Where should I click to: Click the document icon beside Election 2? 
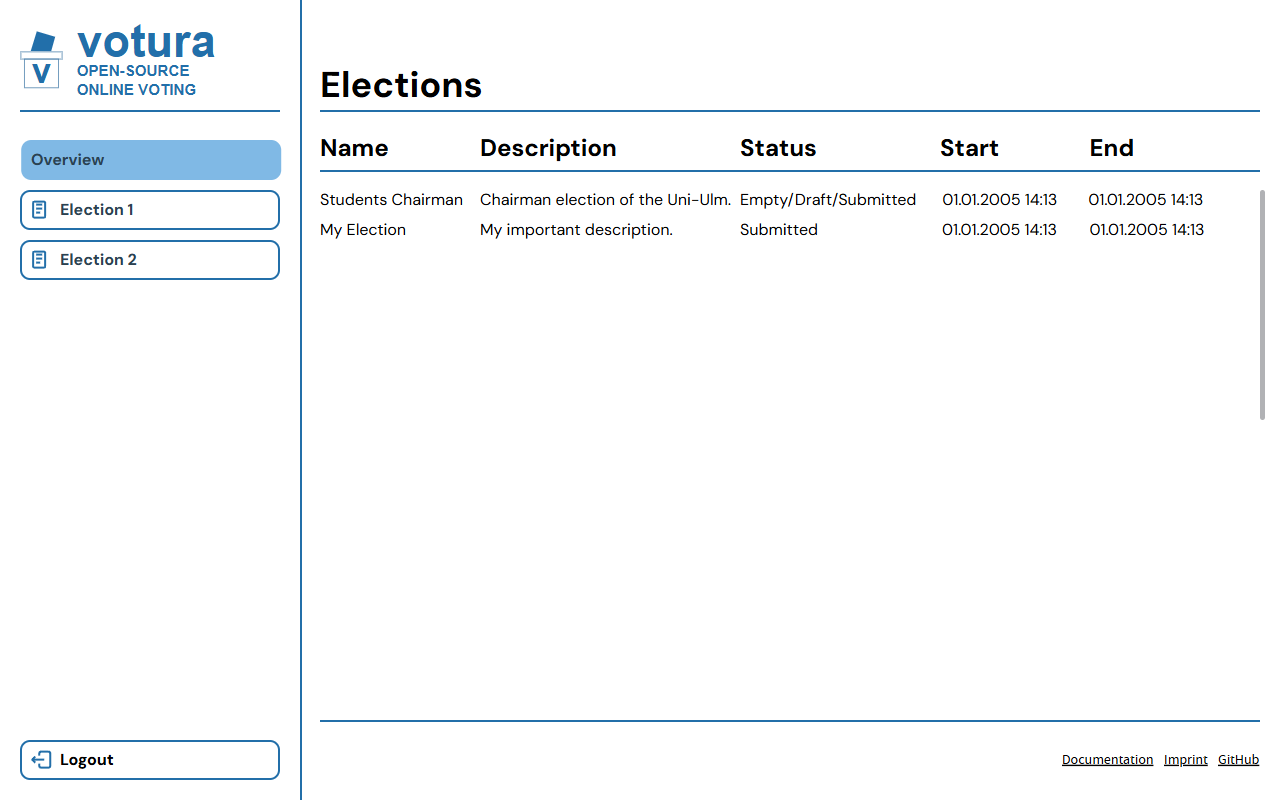(39, 260)
